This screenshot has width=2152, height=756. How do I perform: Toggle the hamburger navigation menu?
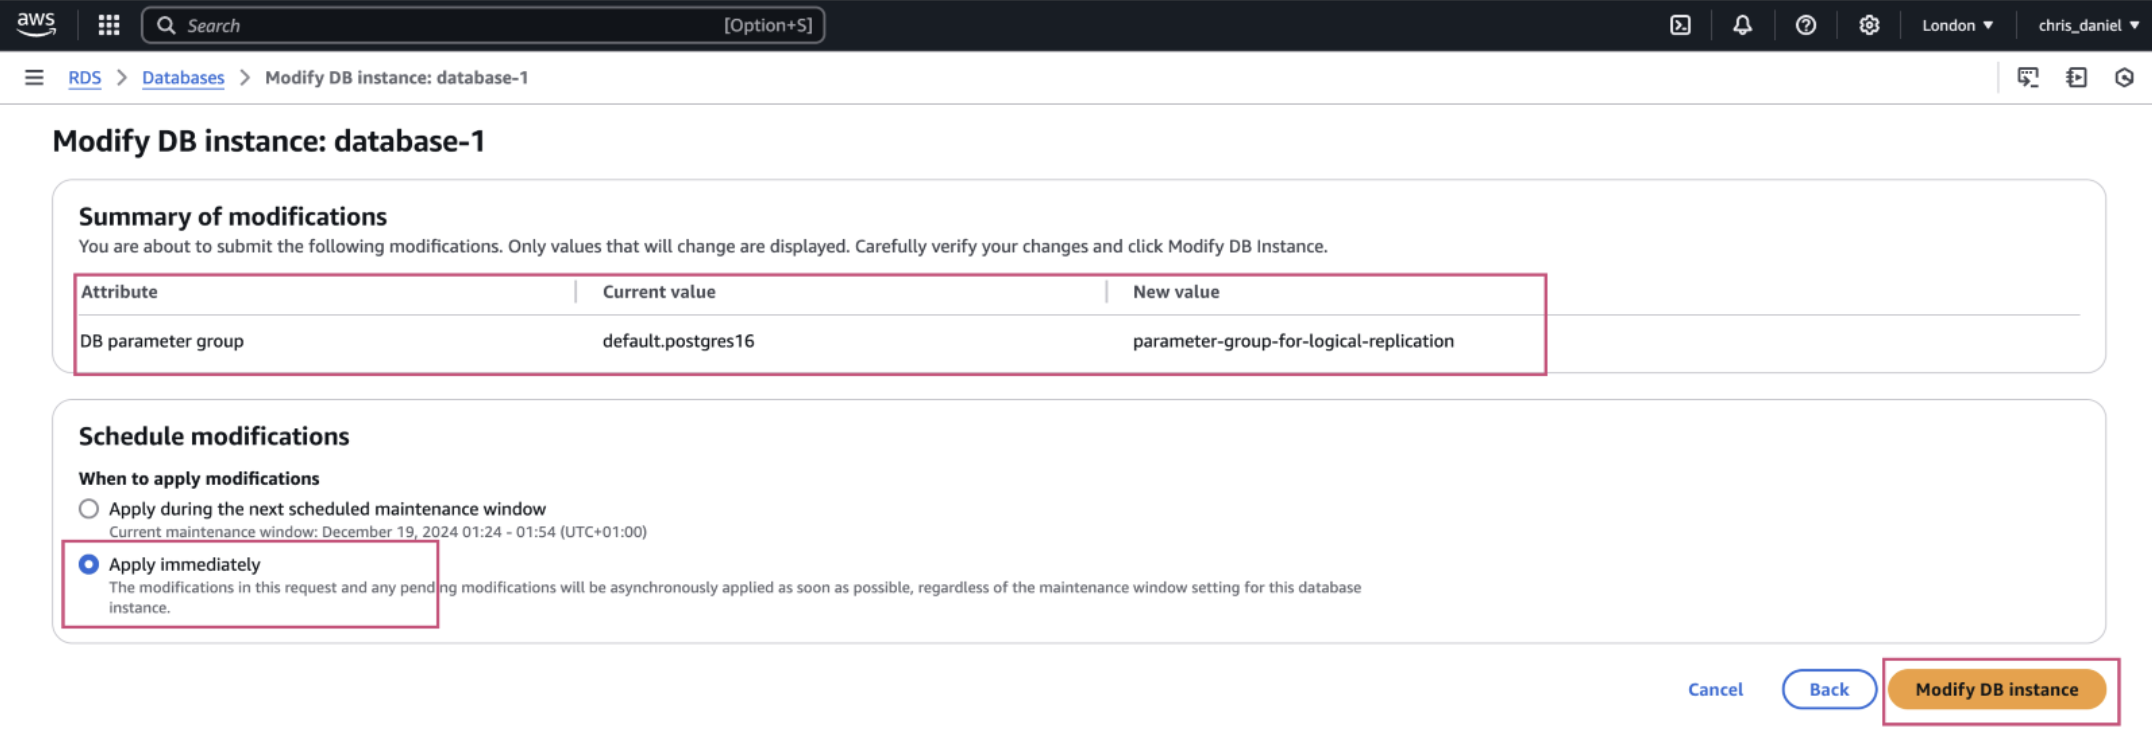coord(34,77)
